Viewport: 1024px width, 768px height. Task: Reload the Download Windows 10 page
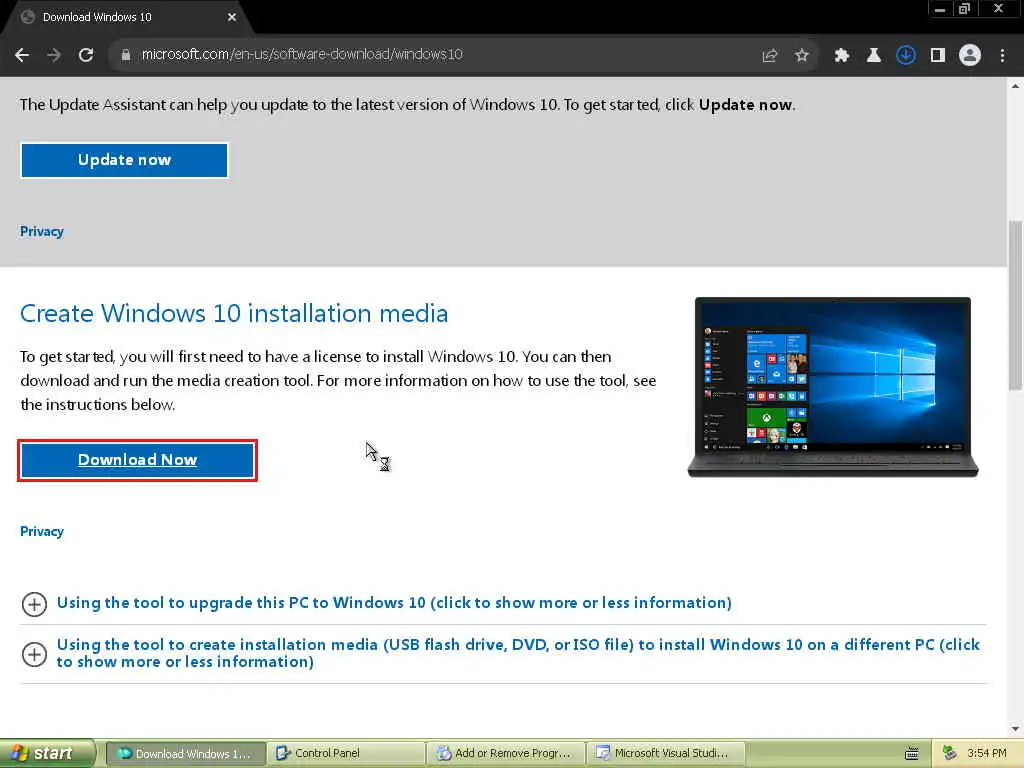pyautogui.click(x=86, y=56)
